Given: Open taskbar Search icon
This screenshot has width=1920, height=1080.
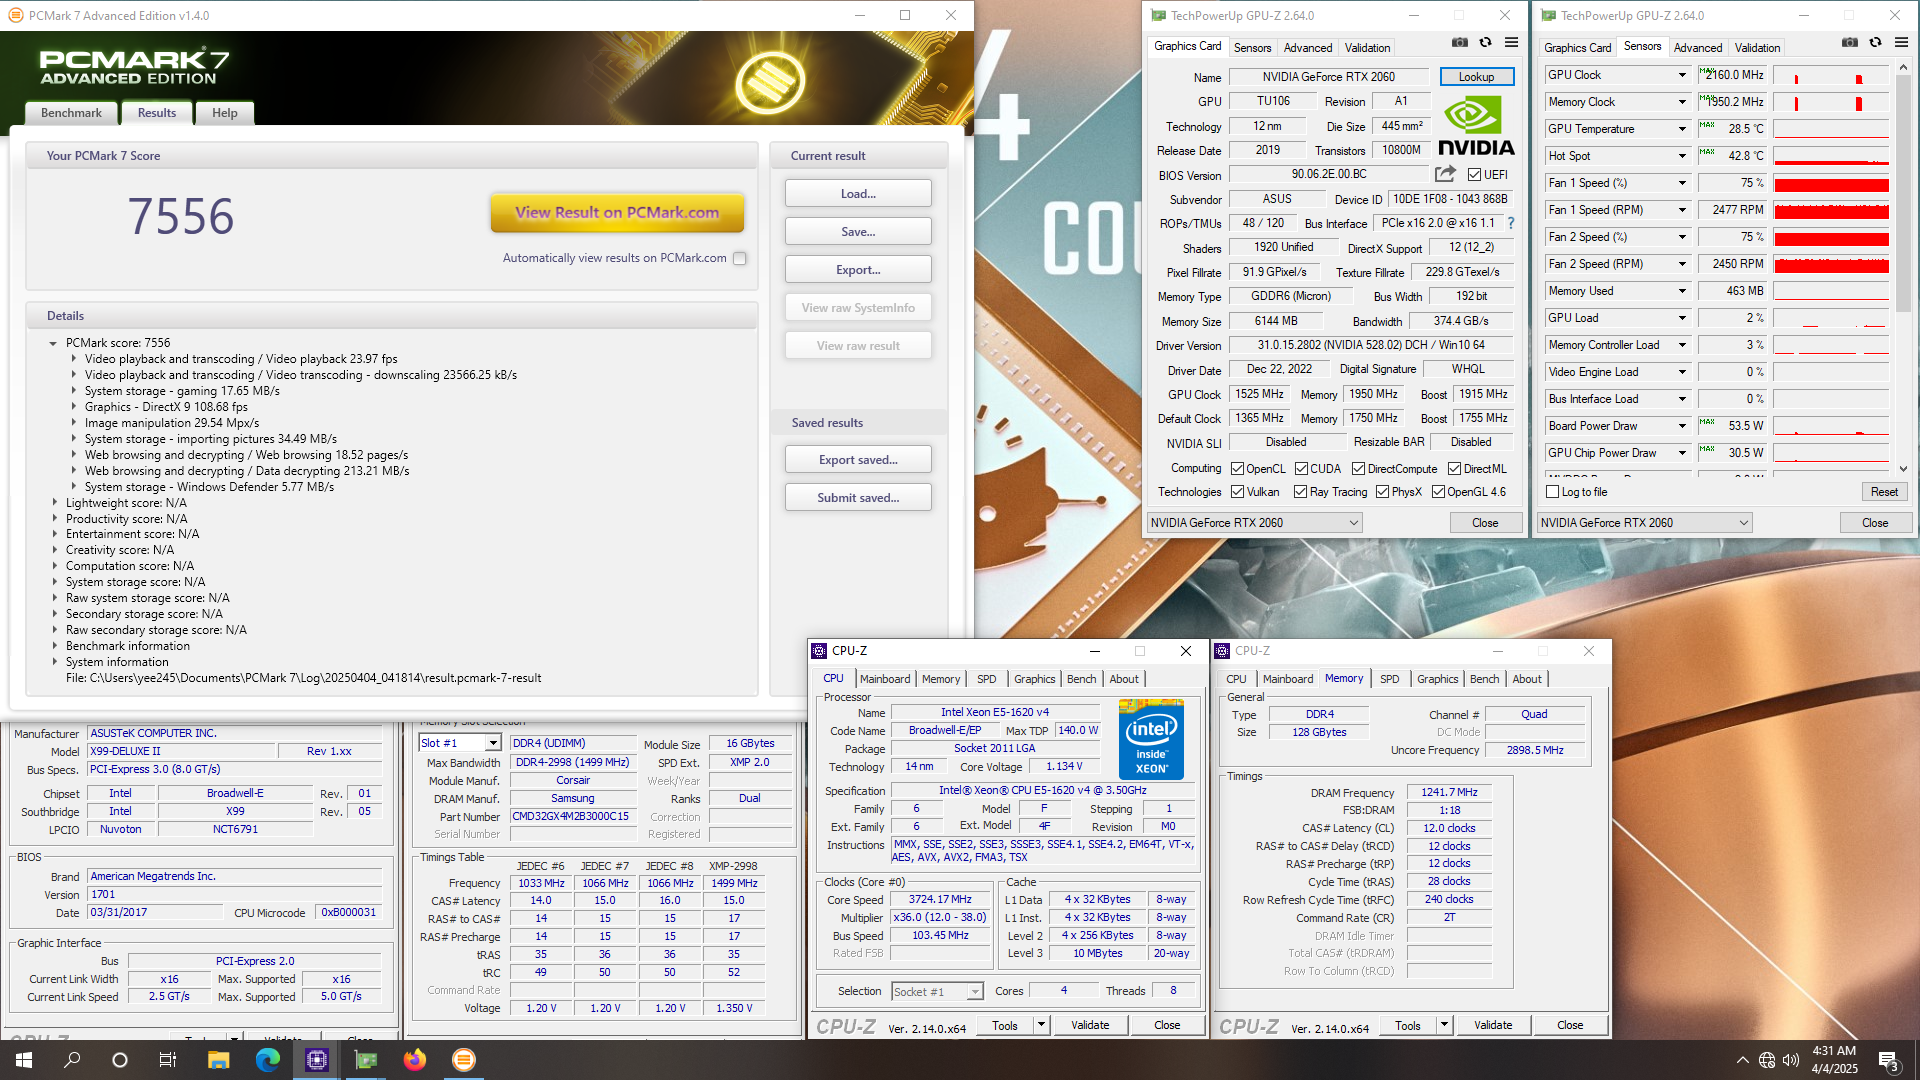Looking at the screenshot, I should [x=72, y=1060].
